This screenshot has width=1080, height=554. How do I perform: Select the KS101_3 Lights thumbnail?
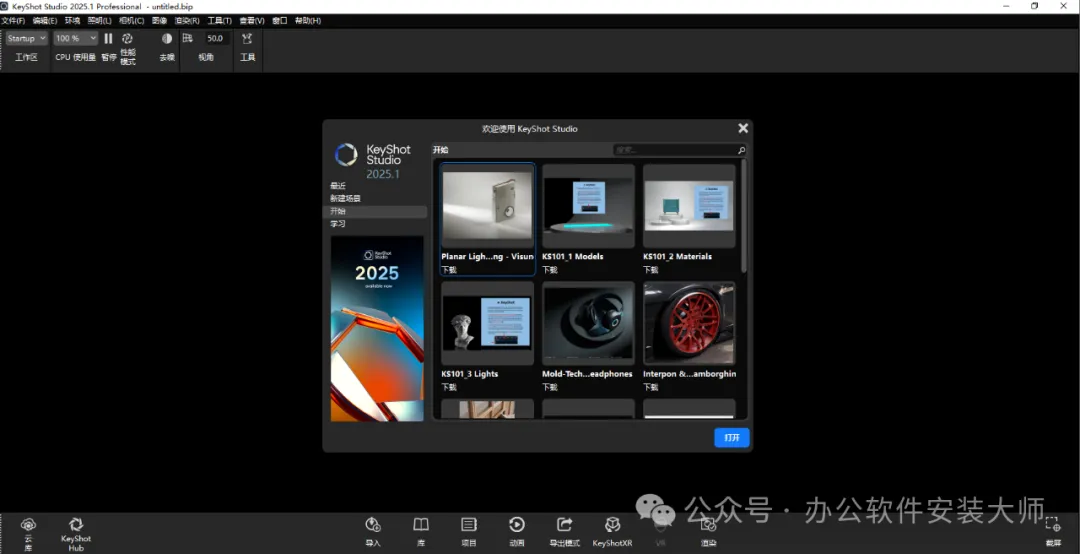point(488,324)
